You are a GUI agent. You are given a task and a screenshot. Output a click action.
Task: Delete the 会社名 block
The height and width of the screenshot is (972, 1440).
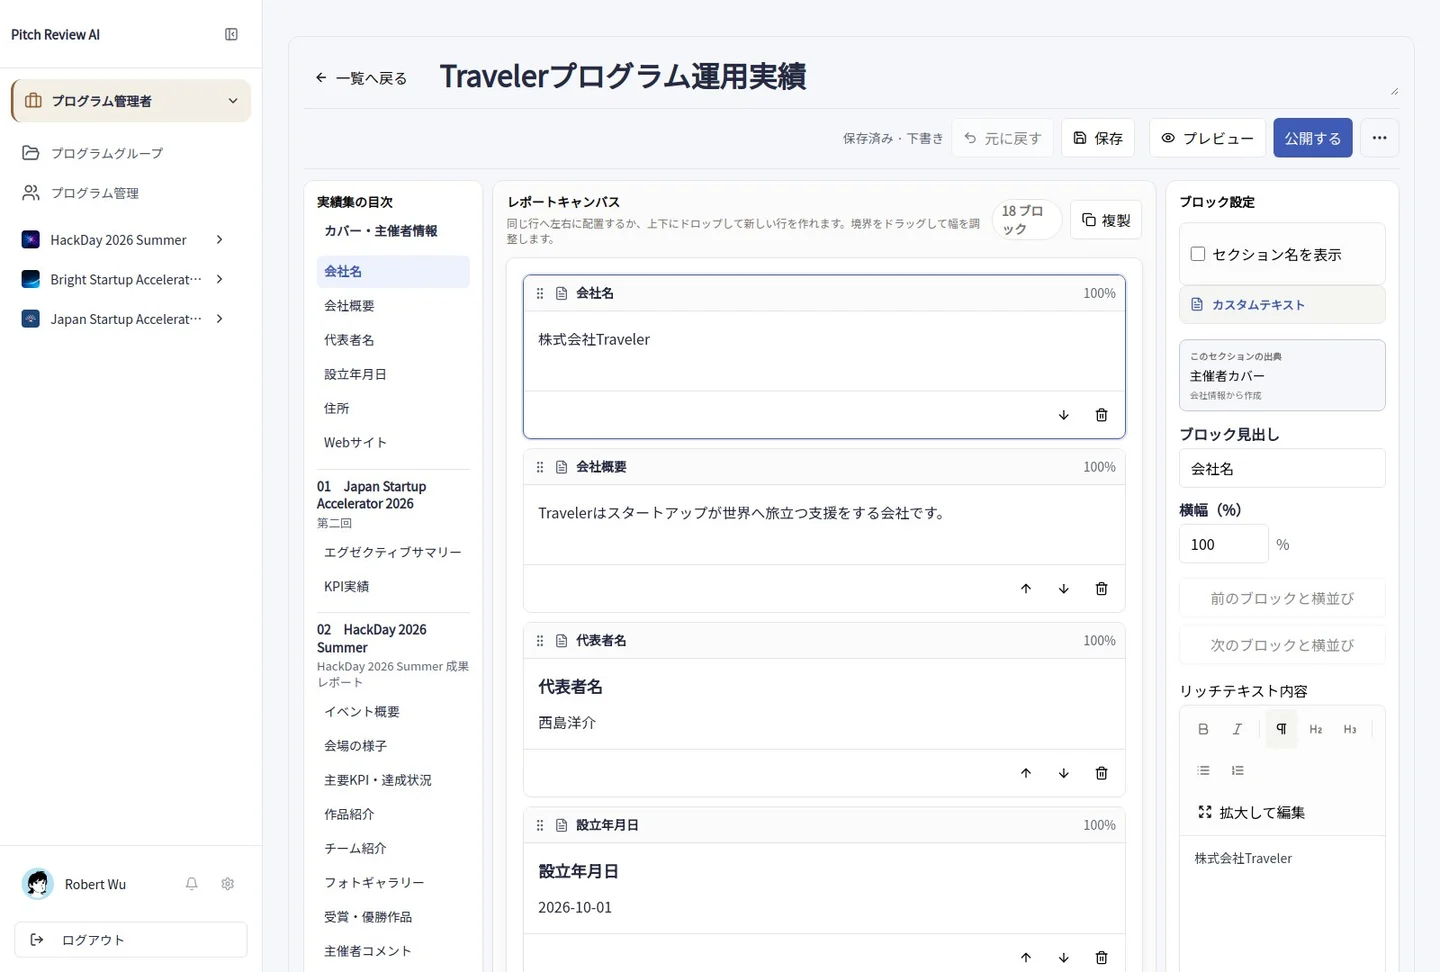coord(1102,415)
